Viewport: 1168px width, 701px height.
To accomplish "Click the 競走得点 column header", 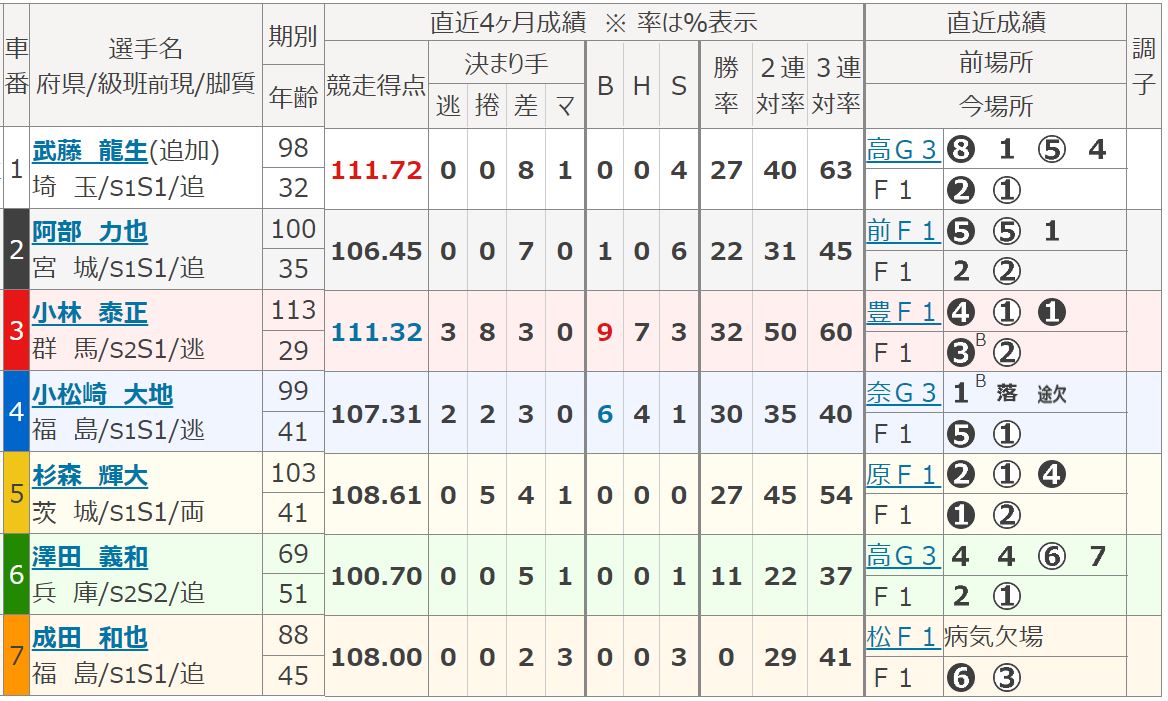I will (x=376, y=85).
